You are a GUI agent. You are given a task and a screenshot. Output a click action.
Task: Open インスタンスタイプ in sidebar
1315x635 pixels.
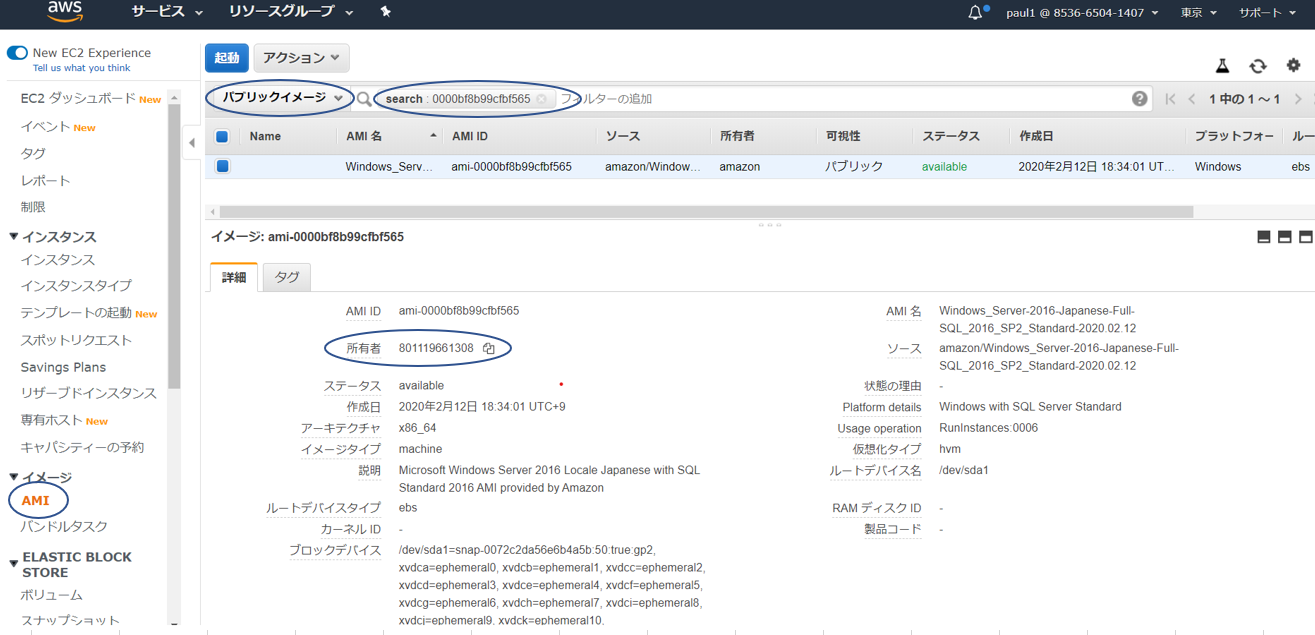pos(76,285)
